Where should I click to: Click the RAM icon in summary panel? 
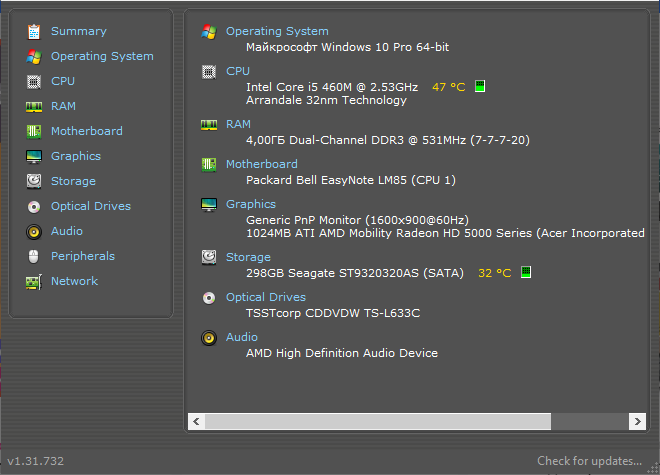pos(209,125)
